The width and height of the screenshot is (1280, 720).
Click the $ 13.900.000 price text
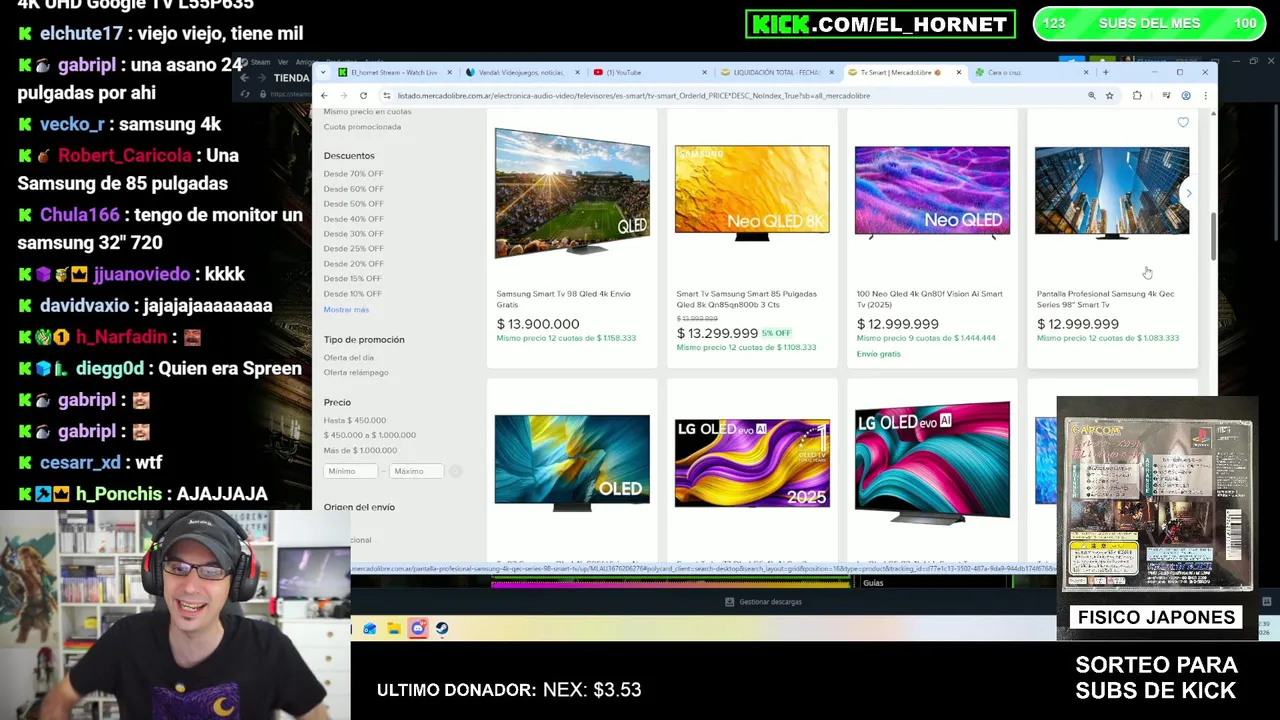pyautogui.click(x=538, y=324)
